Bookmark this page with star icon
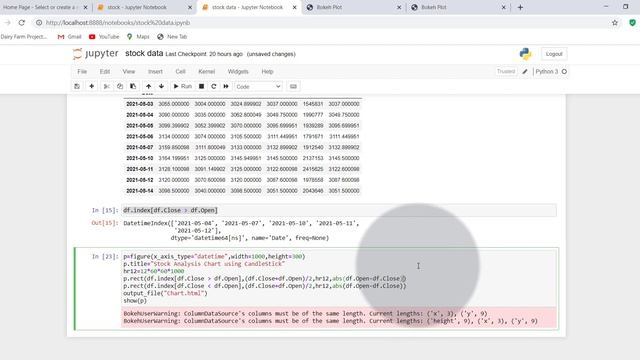The height and width of the screenshot is (360, 640). [x=615, y=23]
